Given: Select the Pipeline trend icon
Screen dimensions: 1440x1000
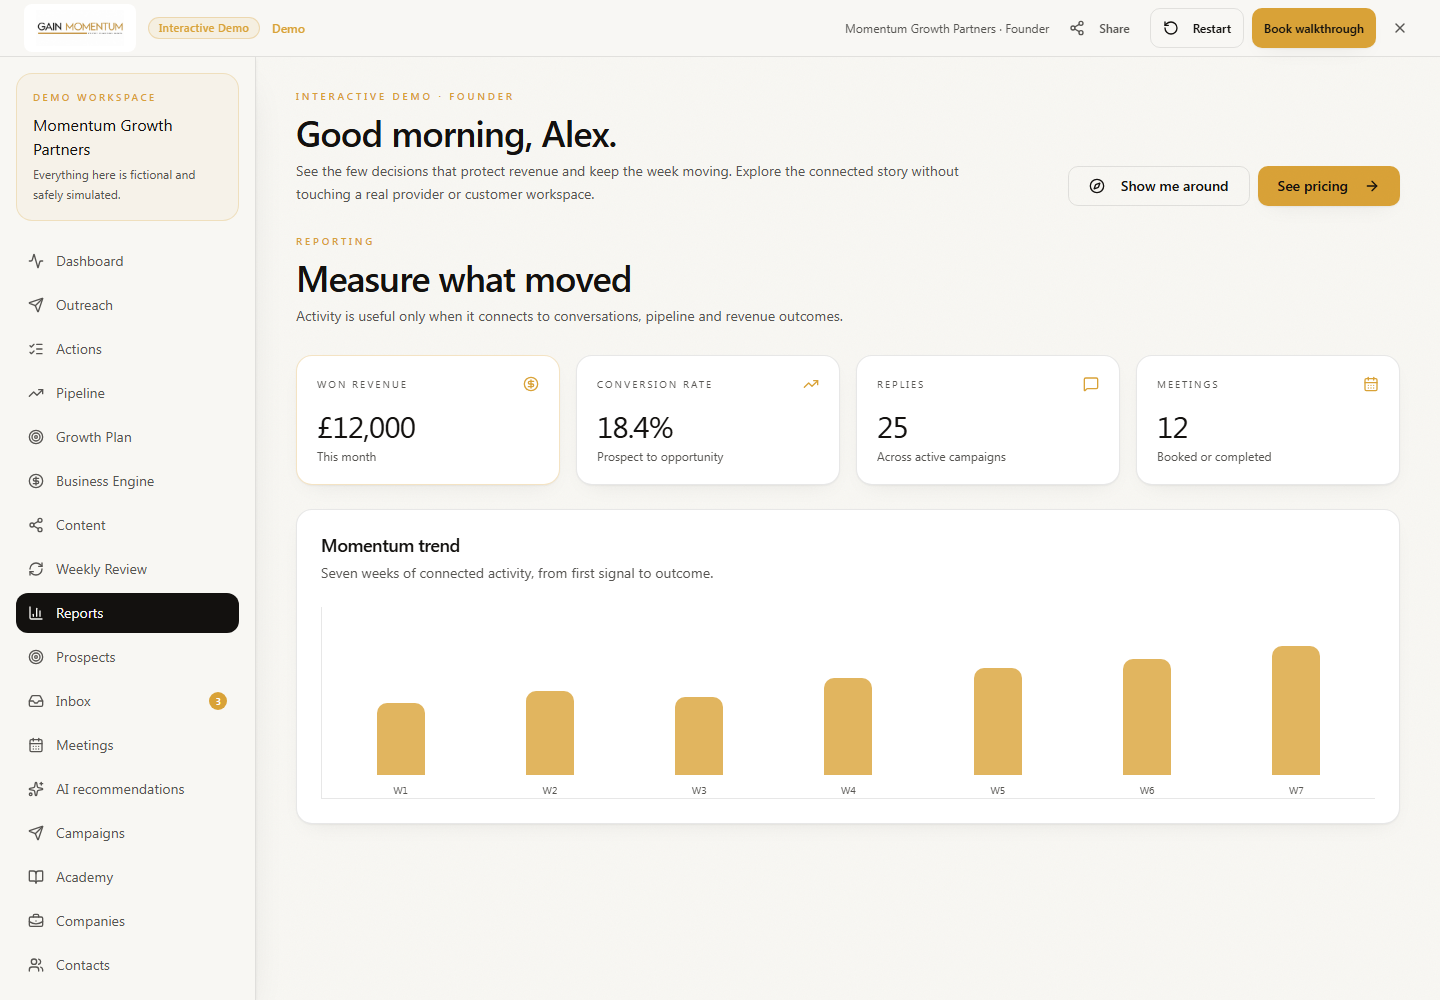Looking at the screenshot, I should (36, 393).
